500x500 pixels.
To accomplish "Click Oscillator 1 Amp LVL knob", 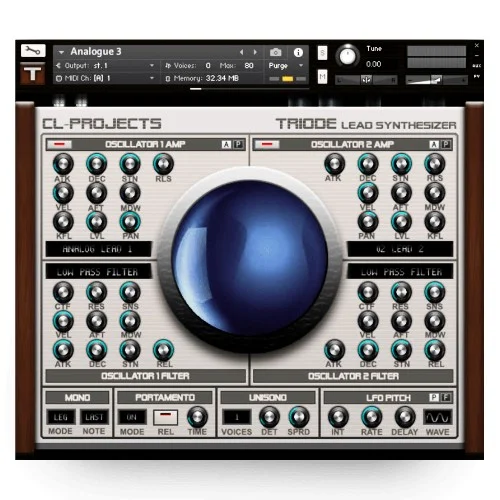I will click(96, 222).
